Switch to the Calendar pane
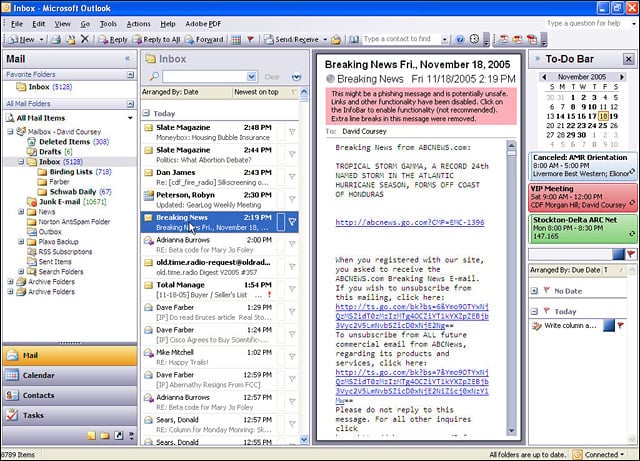This screenshot has width=640, height=461. [x=70, y=375]
